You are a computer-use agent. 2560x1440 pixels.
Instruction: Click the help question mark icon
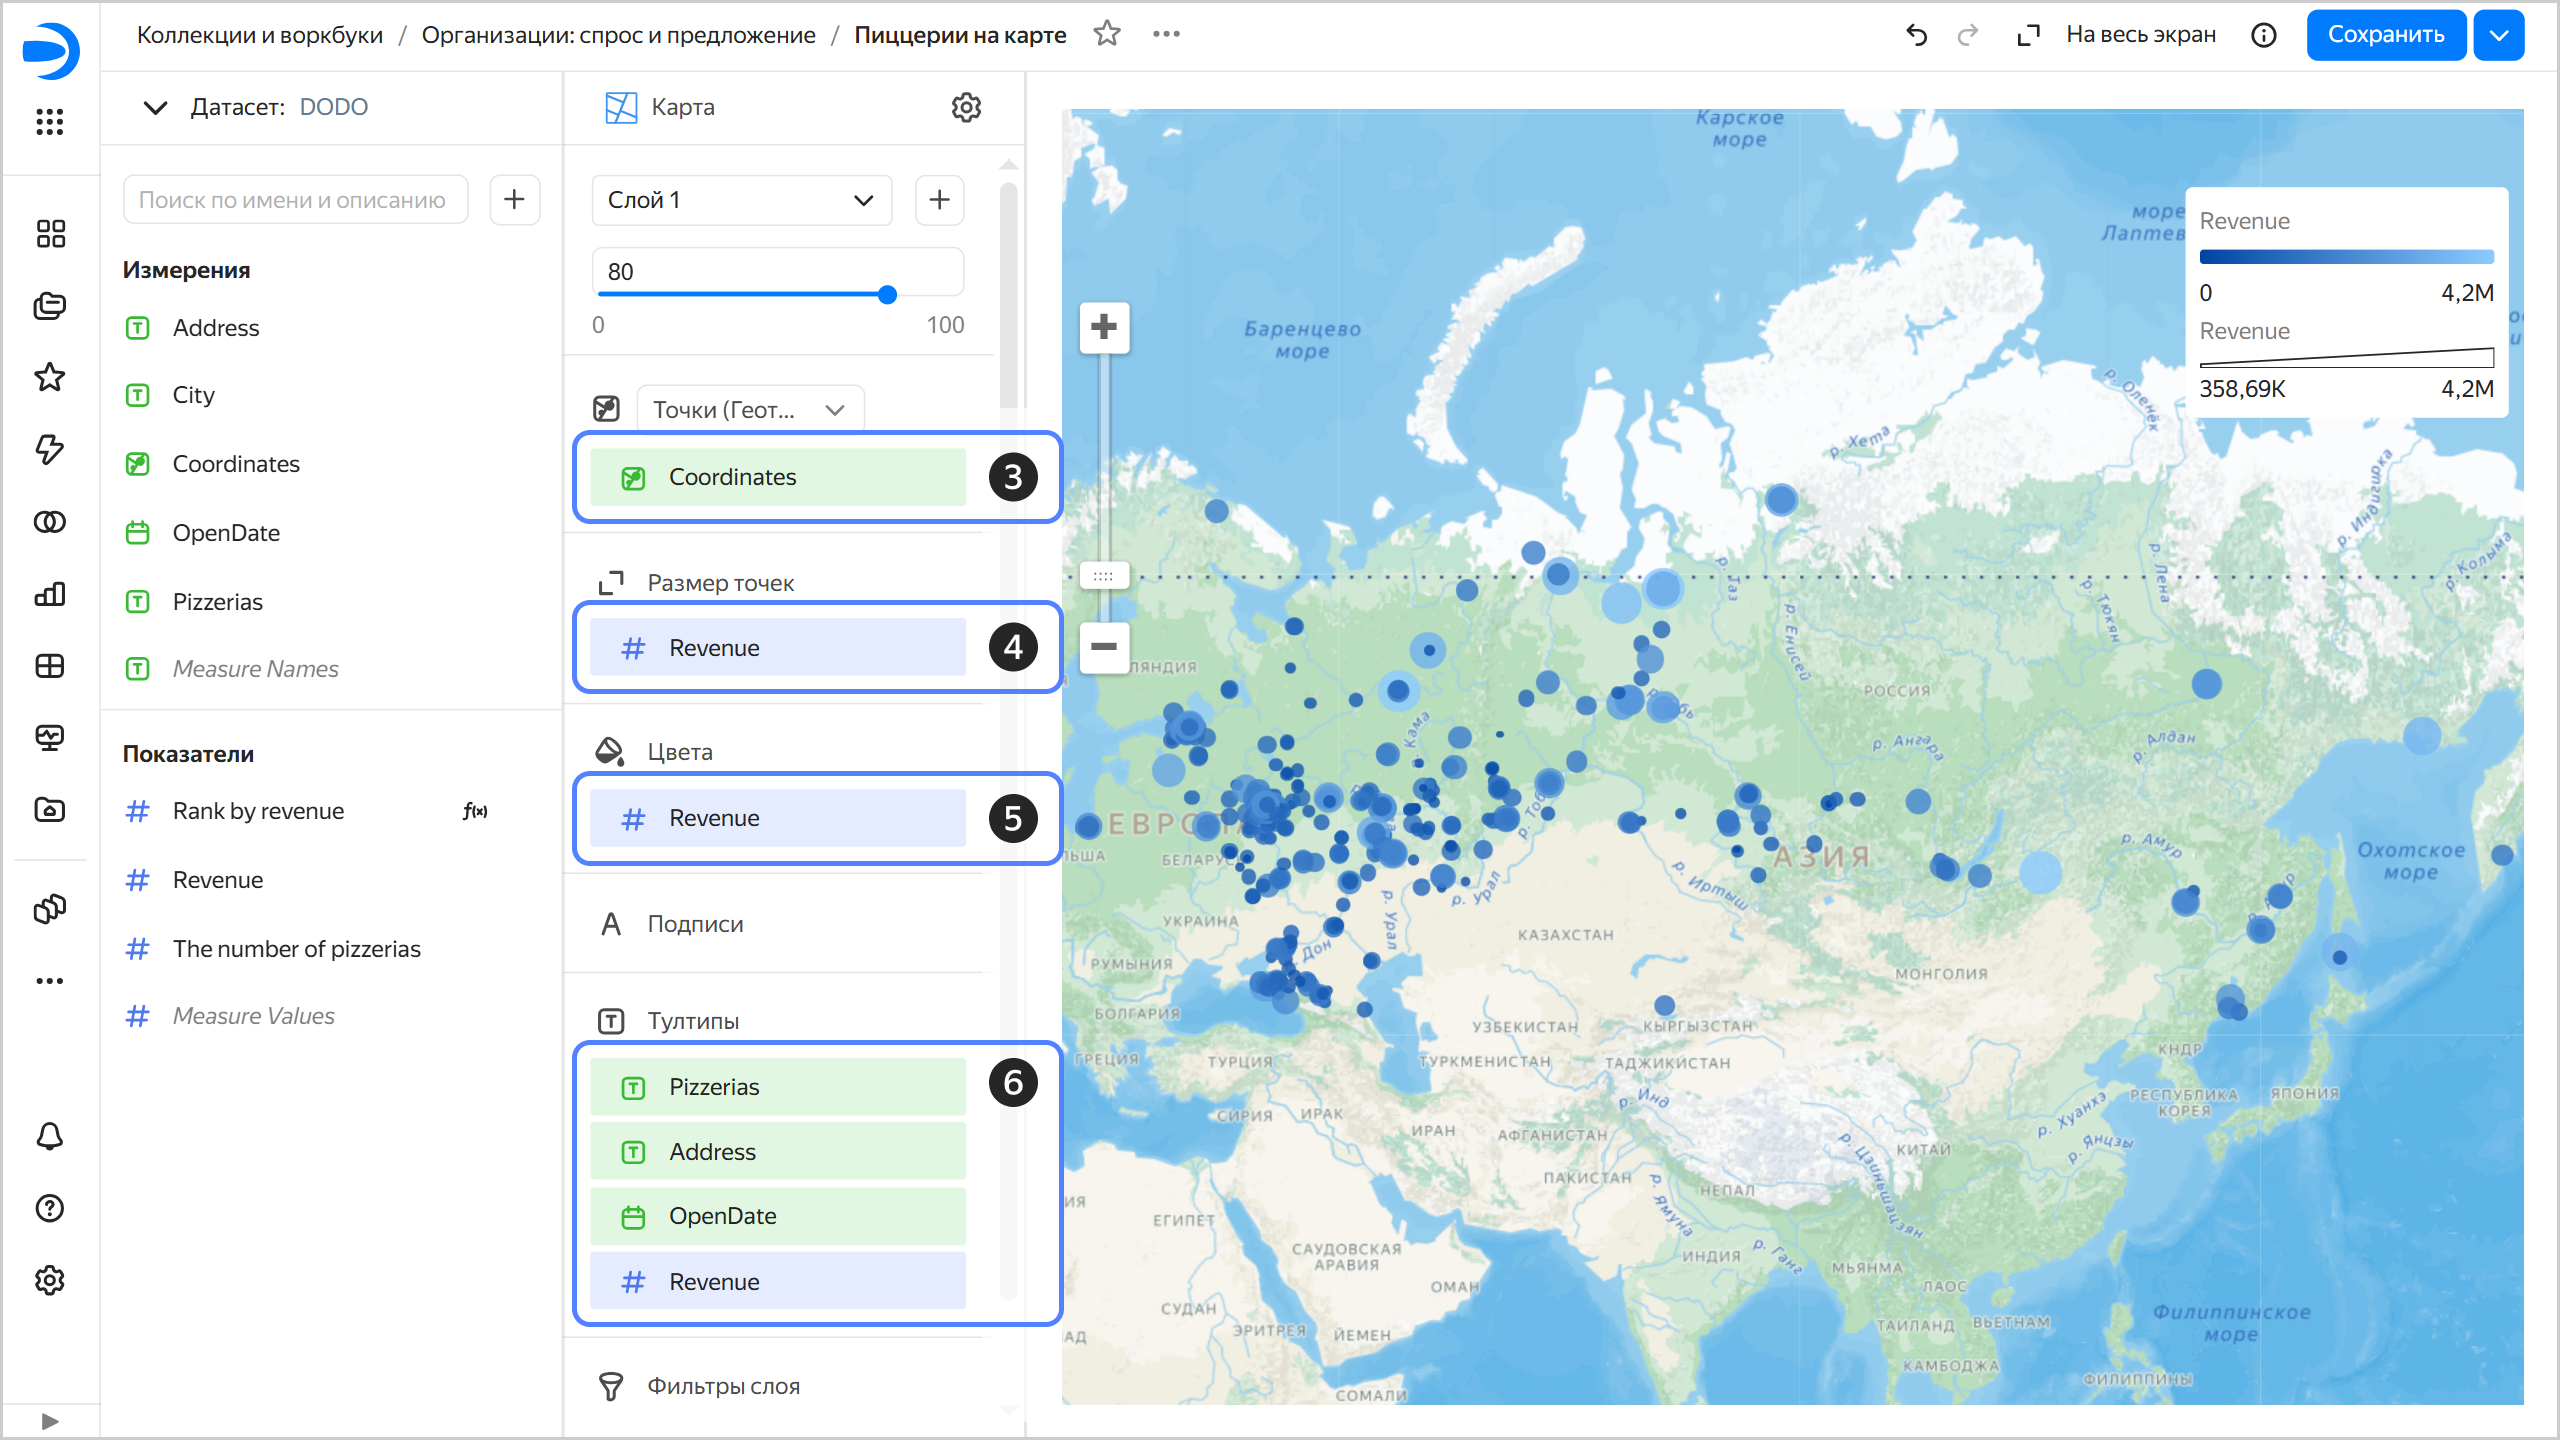(x=49, y=1208)
